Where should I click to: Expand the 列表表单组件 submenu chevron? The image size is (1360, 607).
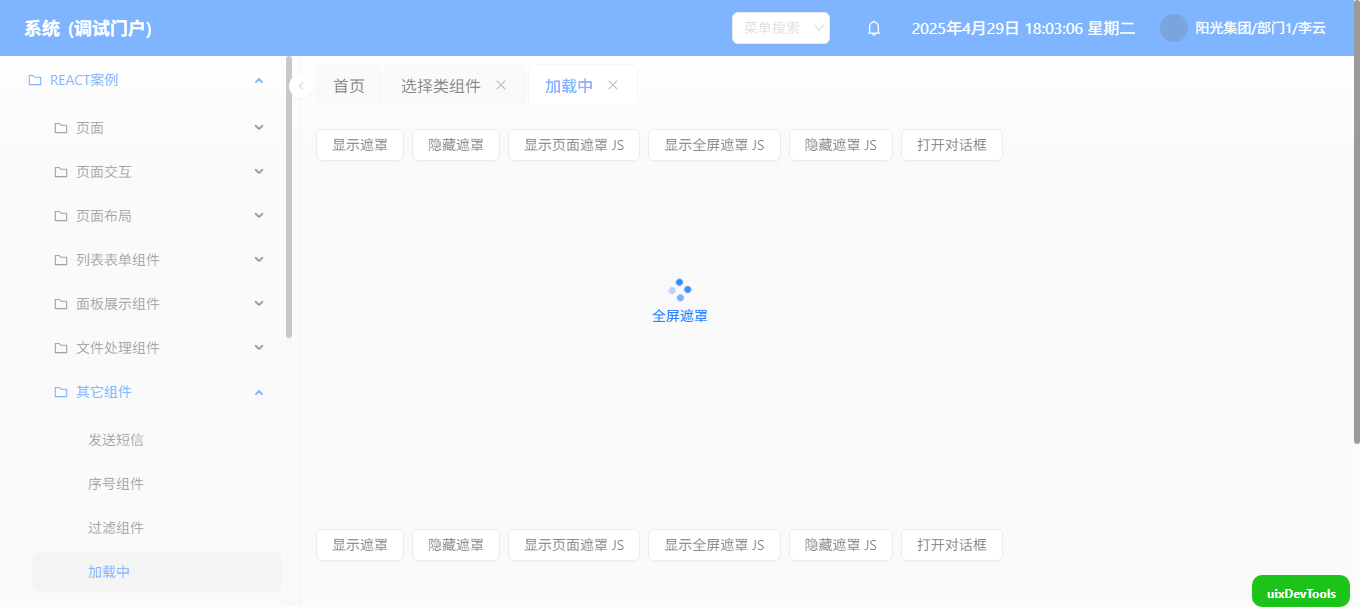(259, 260)
